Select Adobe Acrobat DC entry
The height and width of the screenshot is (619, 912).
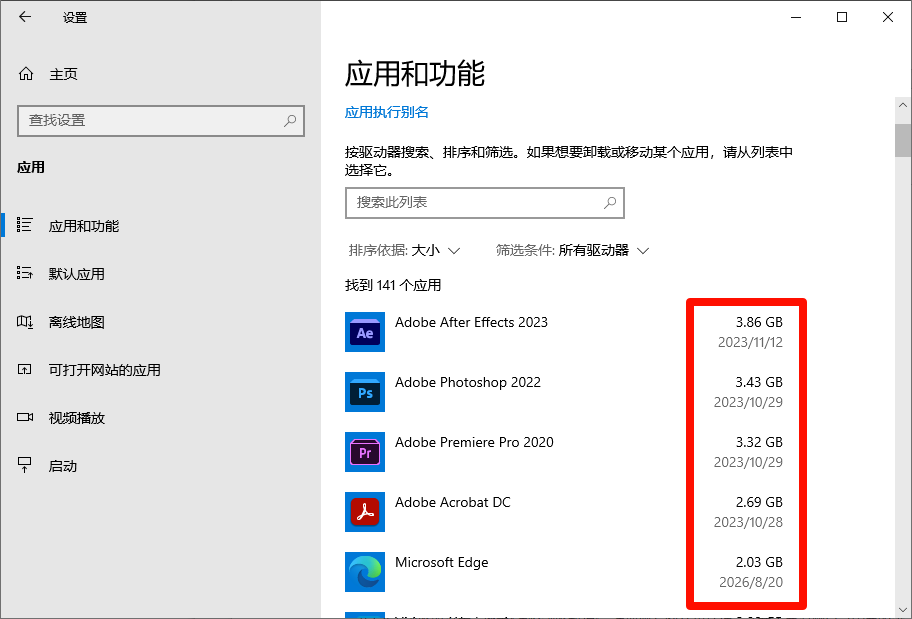[564, 512]
